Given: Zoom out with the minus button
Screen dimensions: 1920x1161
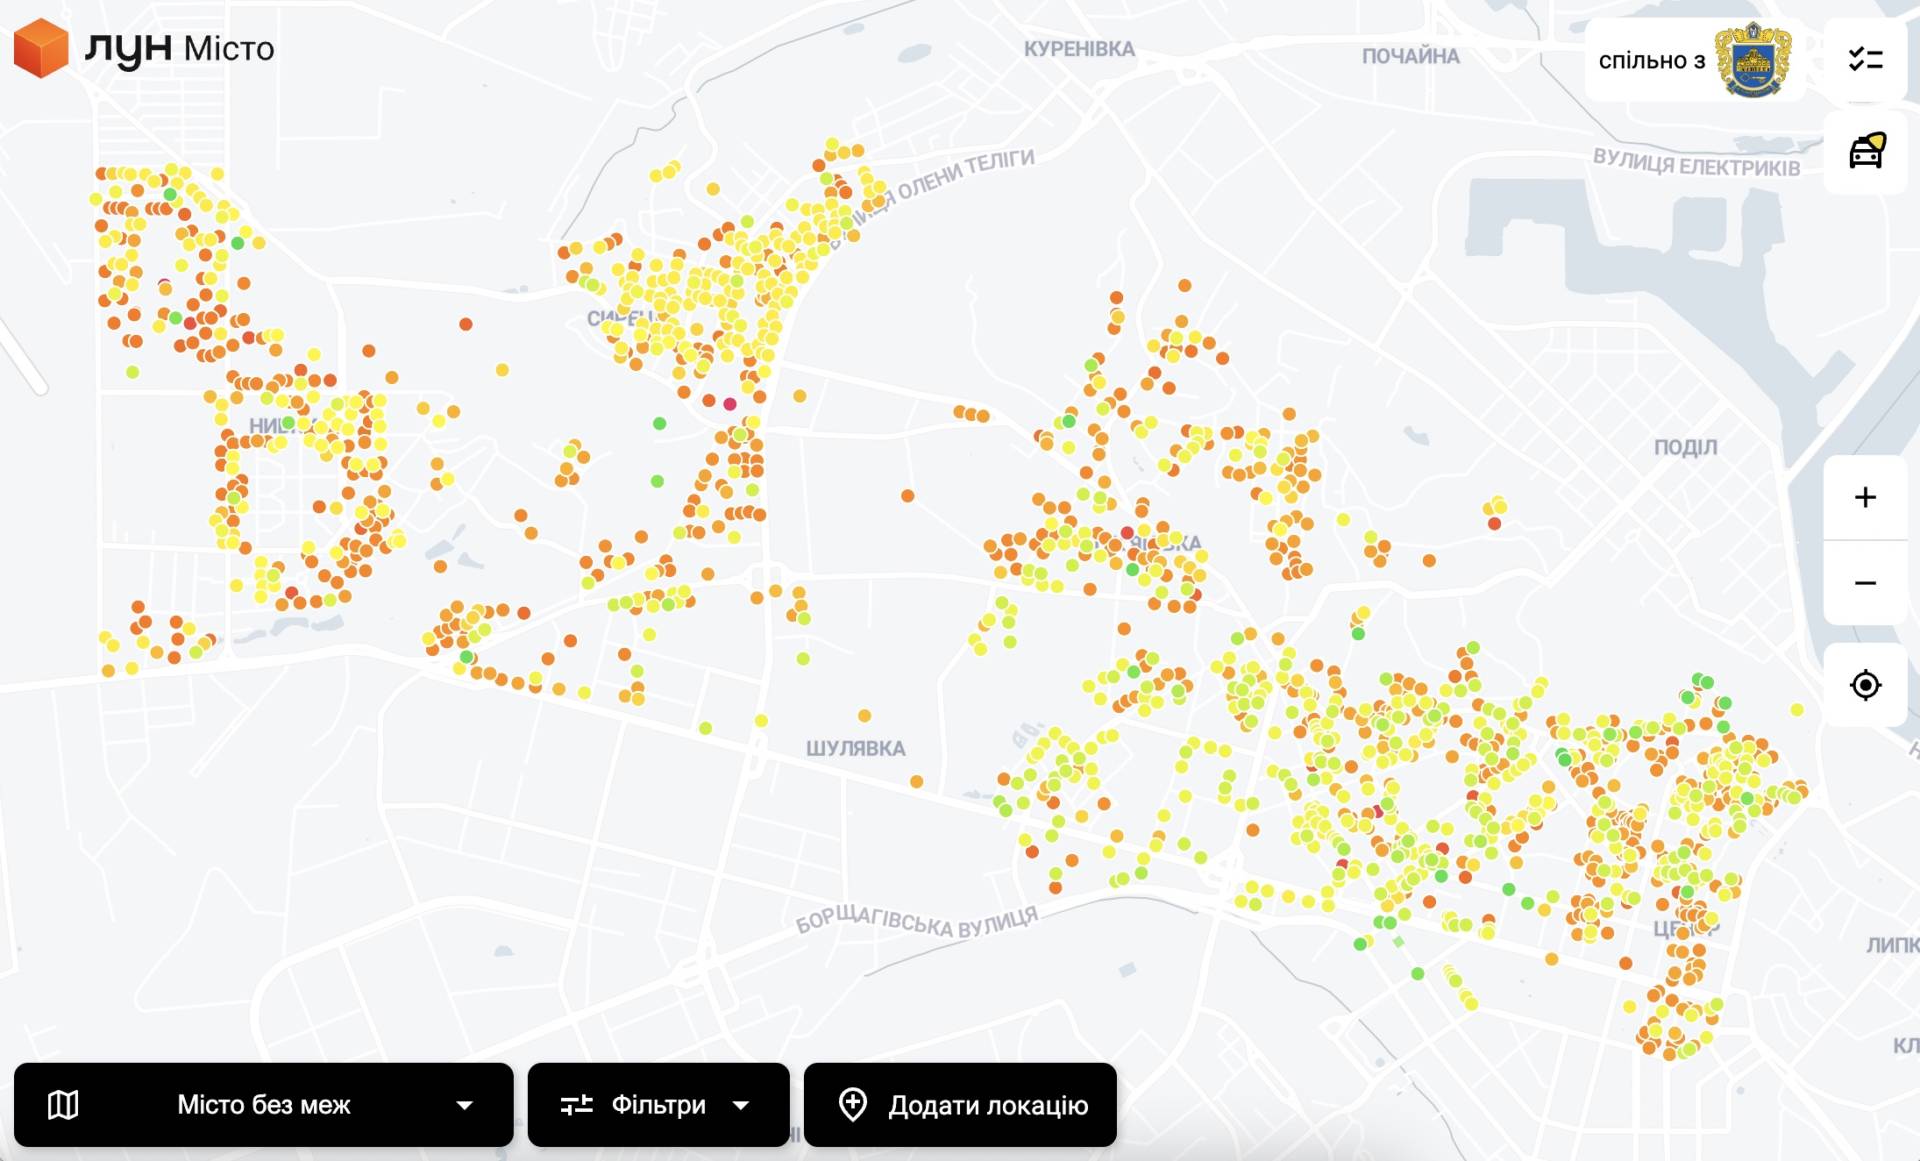Looking at the screenshot, I should (x=1865, y=583).
